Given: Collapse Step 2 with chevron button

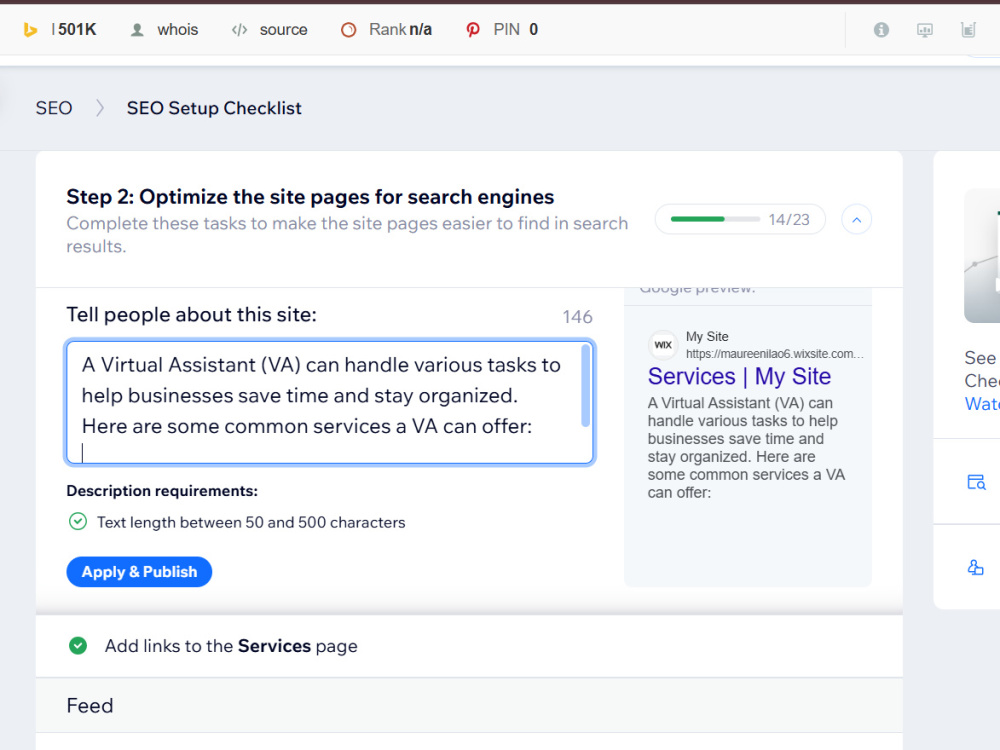Looking at the screenshot, I should point(857,219).
